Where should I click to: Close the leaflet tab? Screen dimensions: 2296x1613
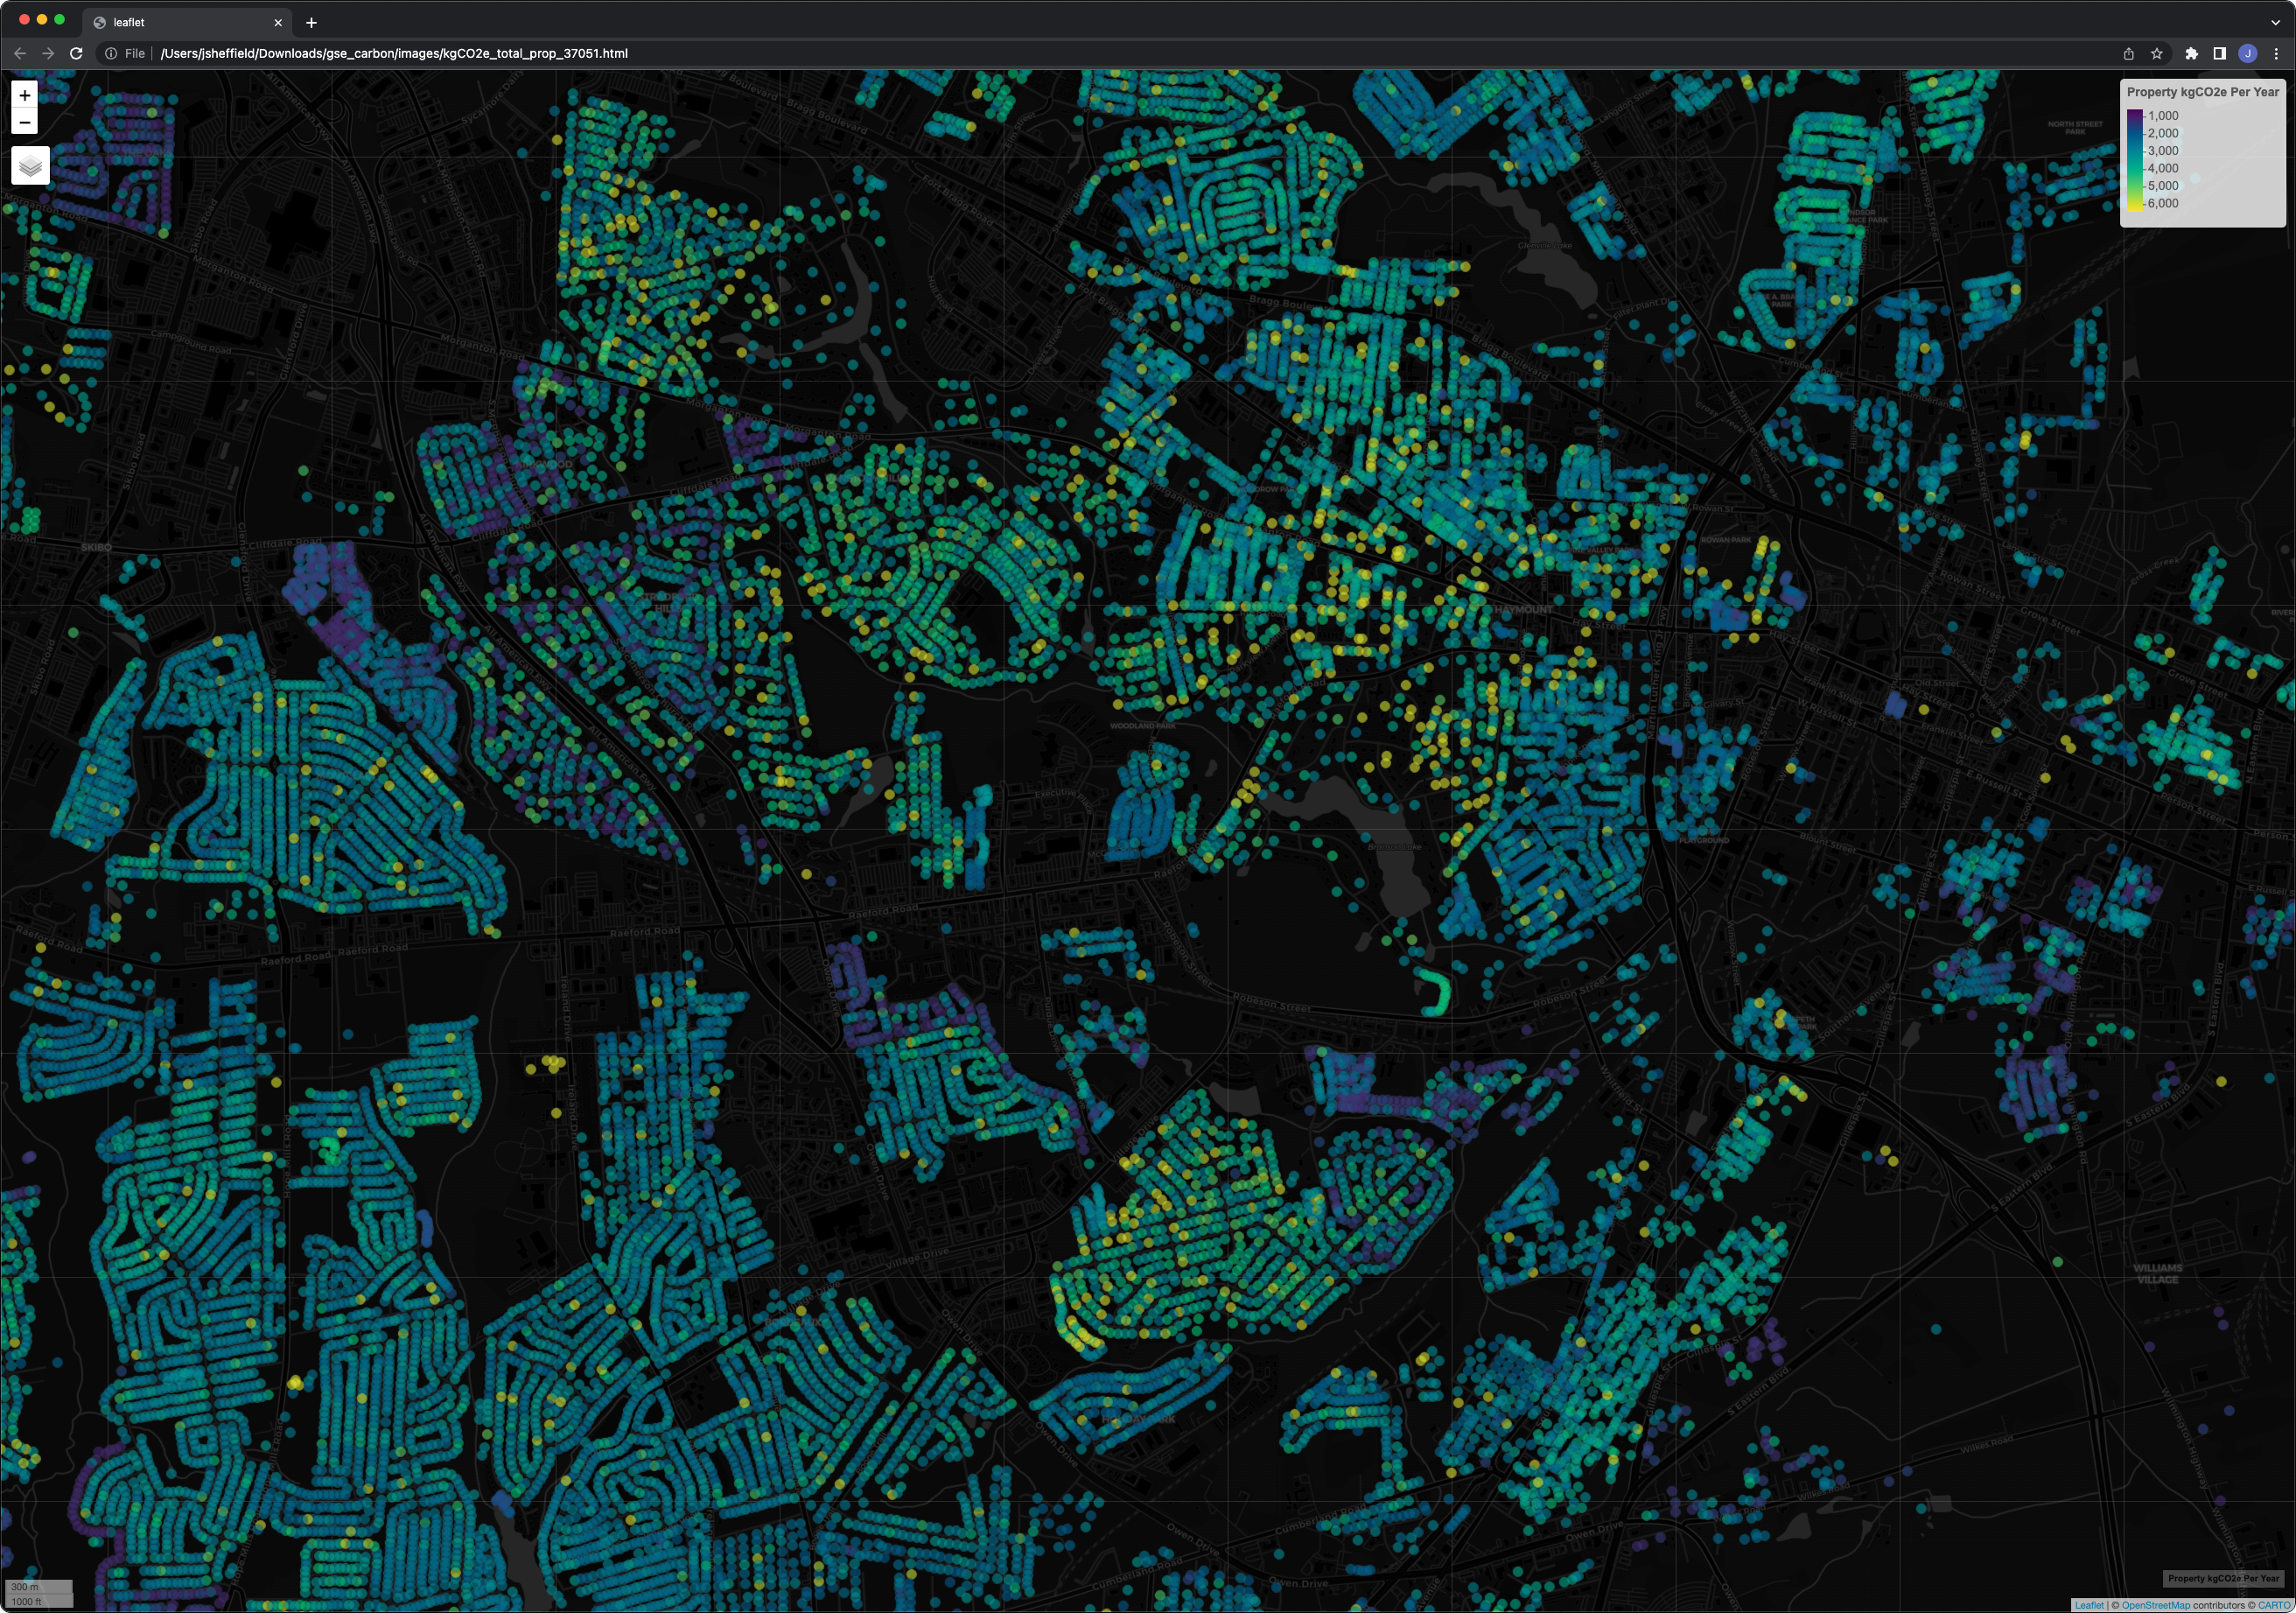(278, 22)
